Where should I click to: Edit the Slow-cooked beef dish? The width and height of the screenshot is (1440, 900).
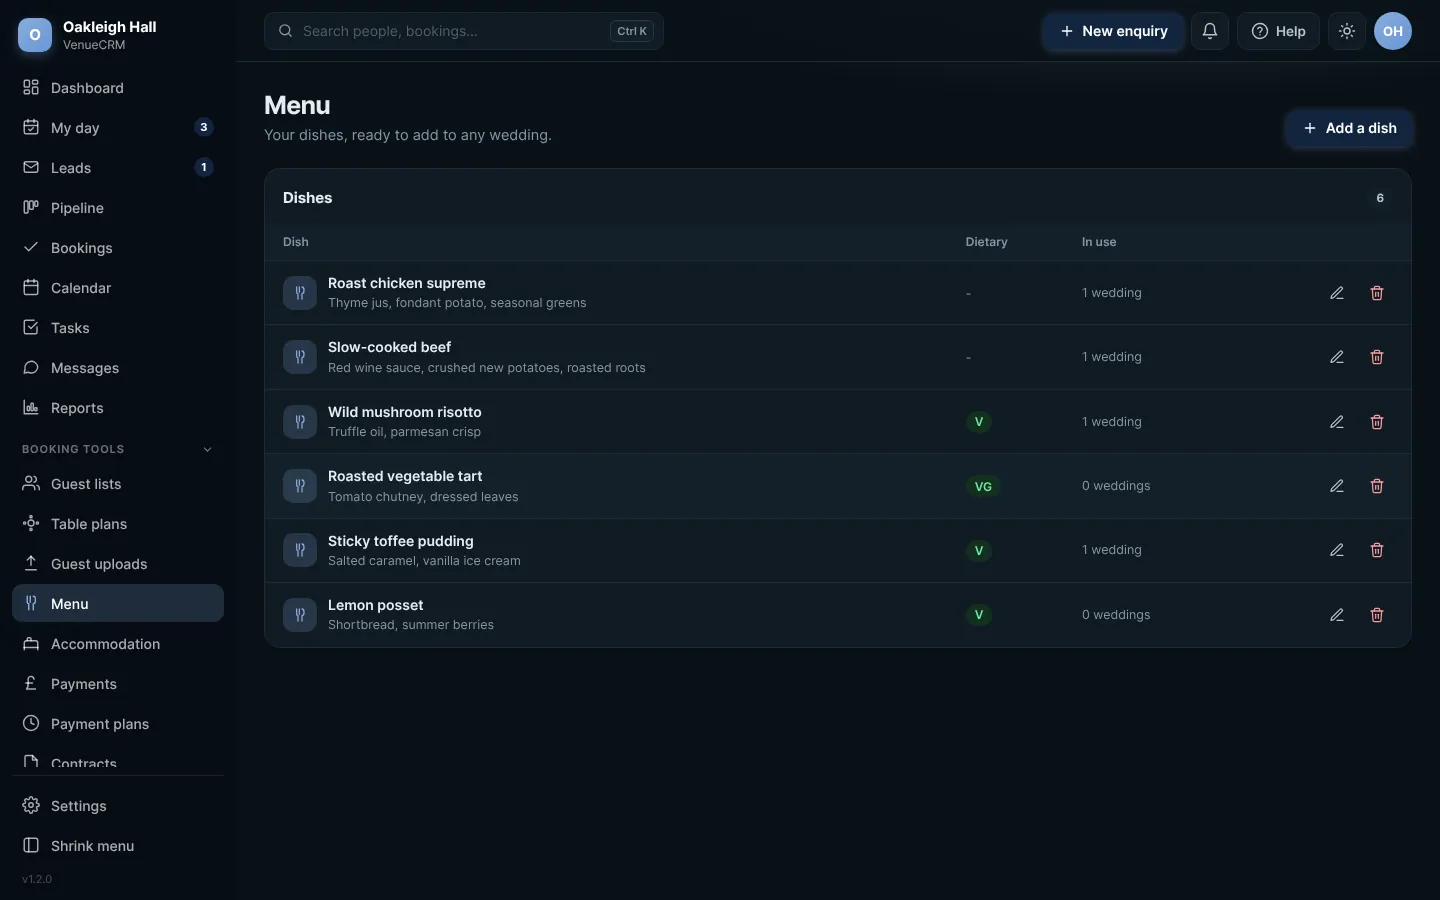(1337, 357)
